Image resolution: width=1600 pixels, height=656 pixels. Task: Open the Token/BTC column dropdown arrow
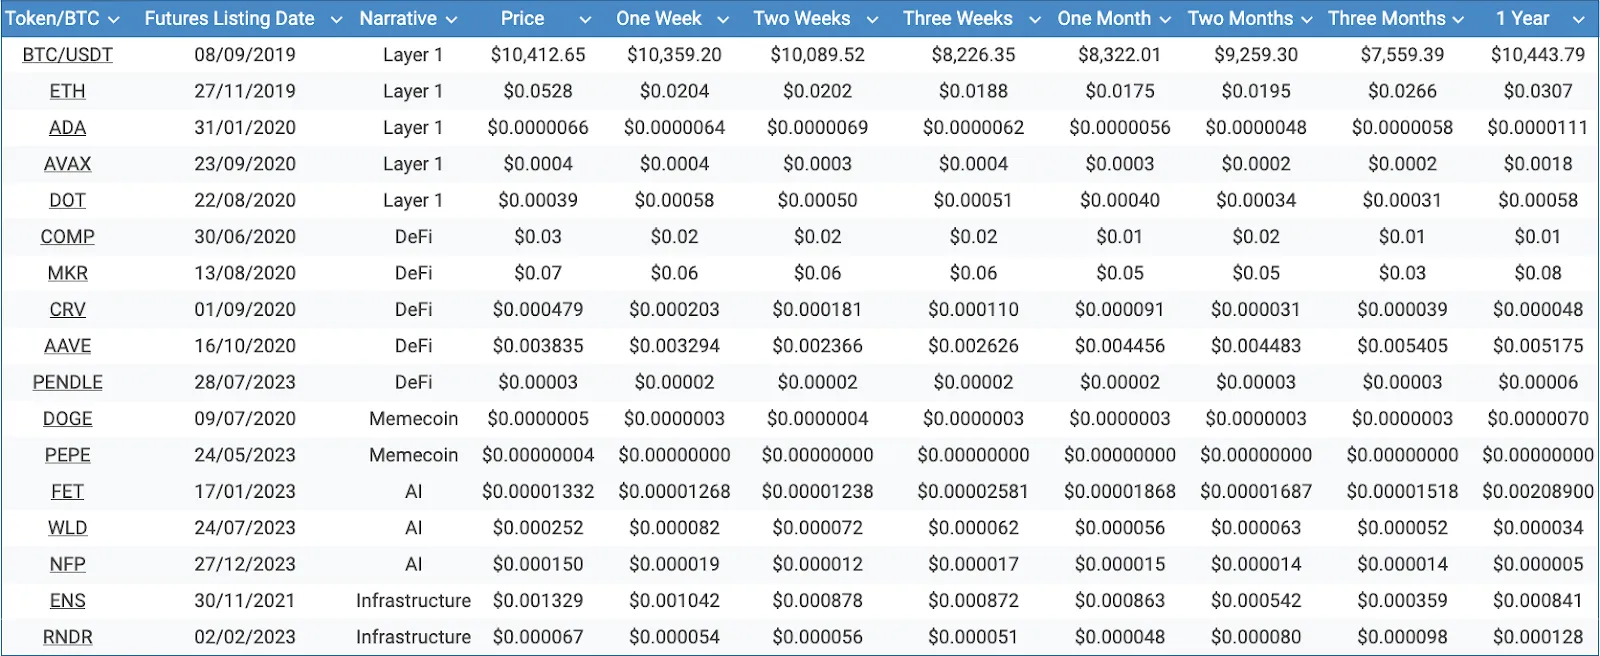(x=113, y=20)
